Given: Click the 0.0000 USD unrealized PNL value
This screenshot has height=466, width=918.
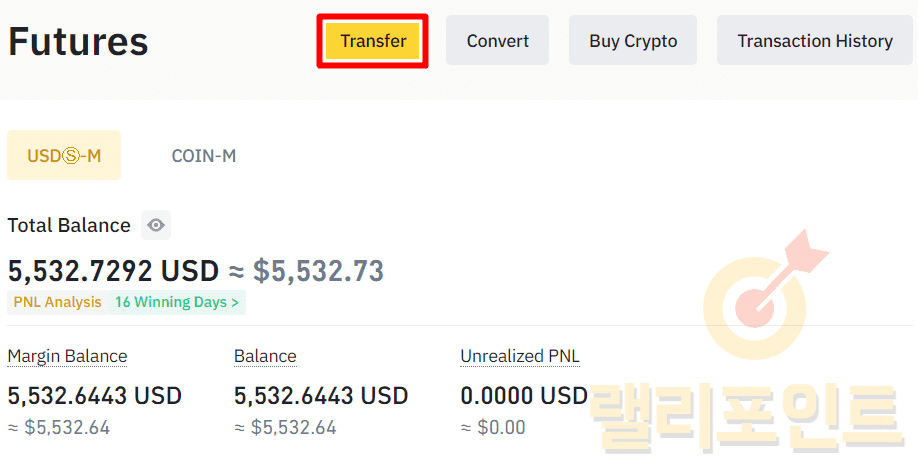Looking at the screenshot, I should [524, 396].
